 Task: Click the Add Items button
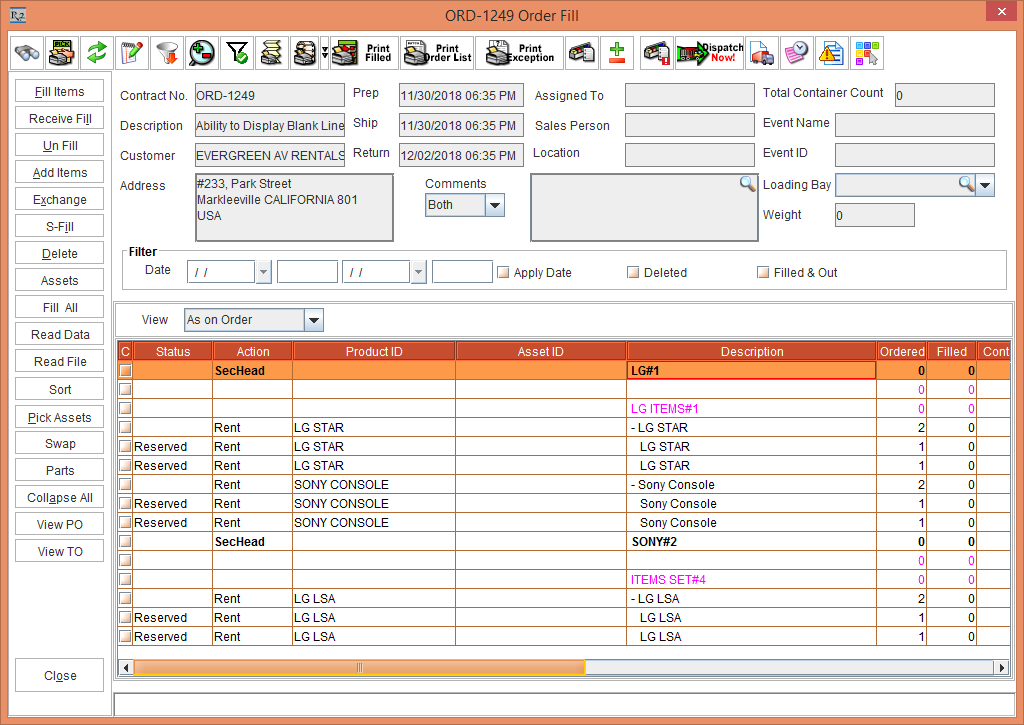pos(59,172)
